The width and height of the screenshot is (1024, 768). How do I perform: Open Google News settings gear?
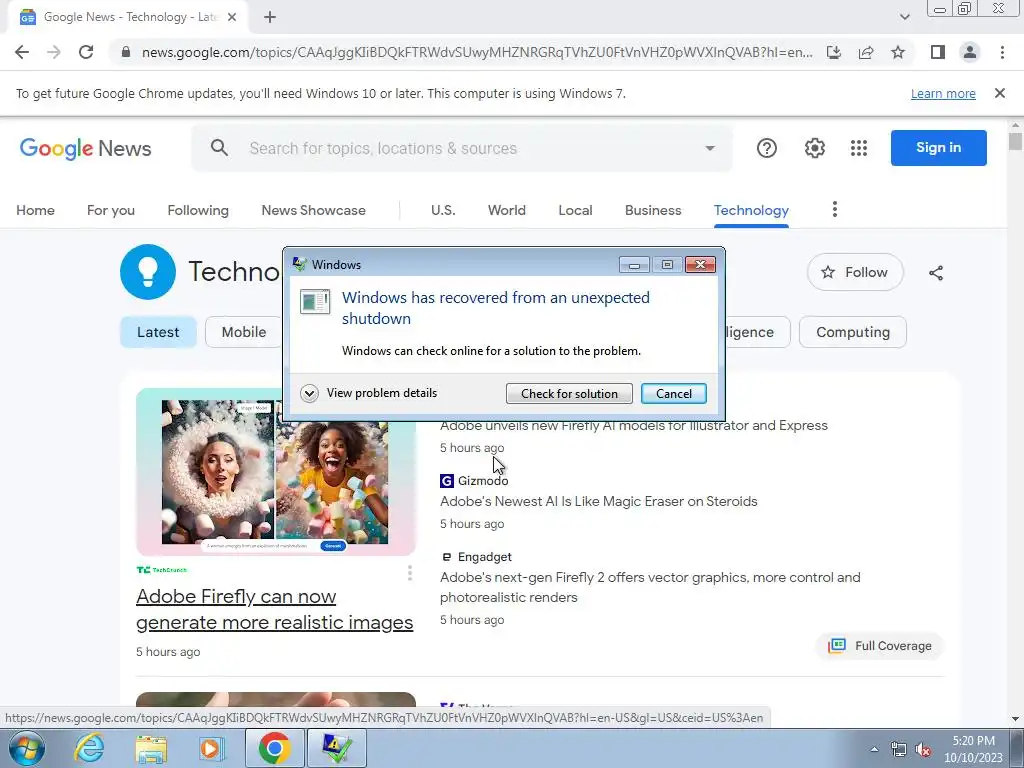click(x=814, y=148)
